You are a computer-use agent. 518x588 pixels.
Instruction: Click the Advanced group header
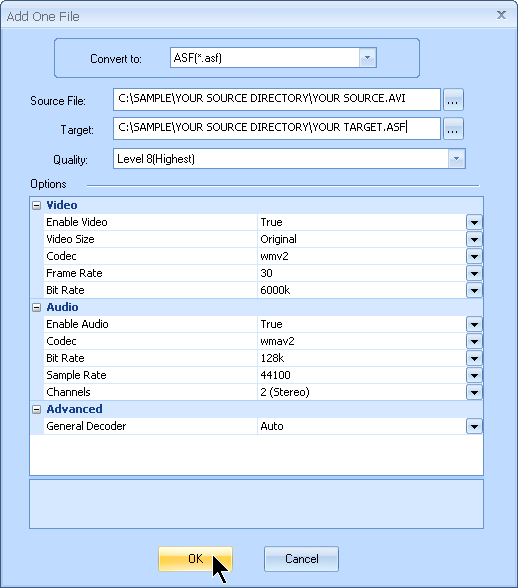tap(74, 409)
